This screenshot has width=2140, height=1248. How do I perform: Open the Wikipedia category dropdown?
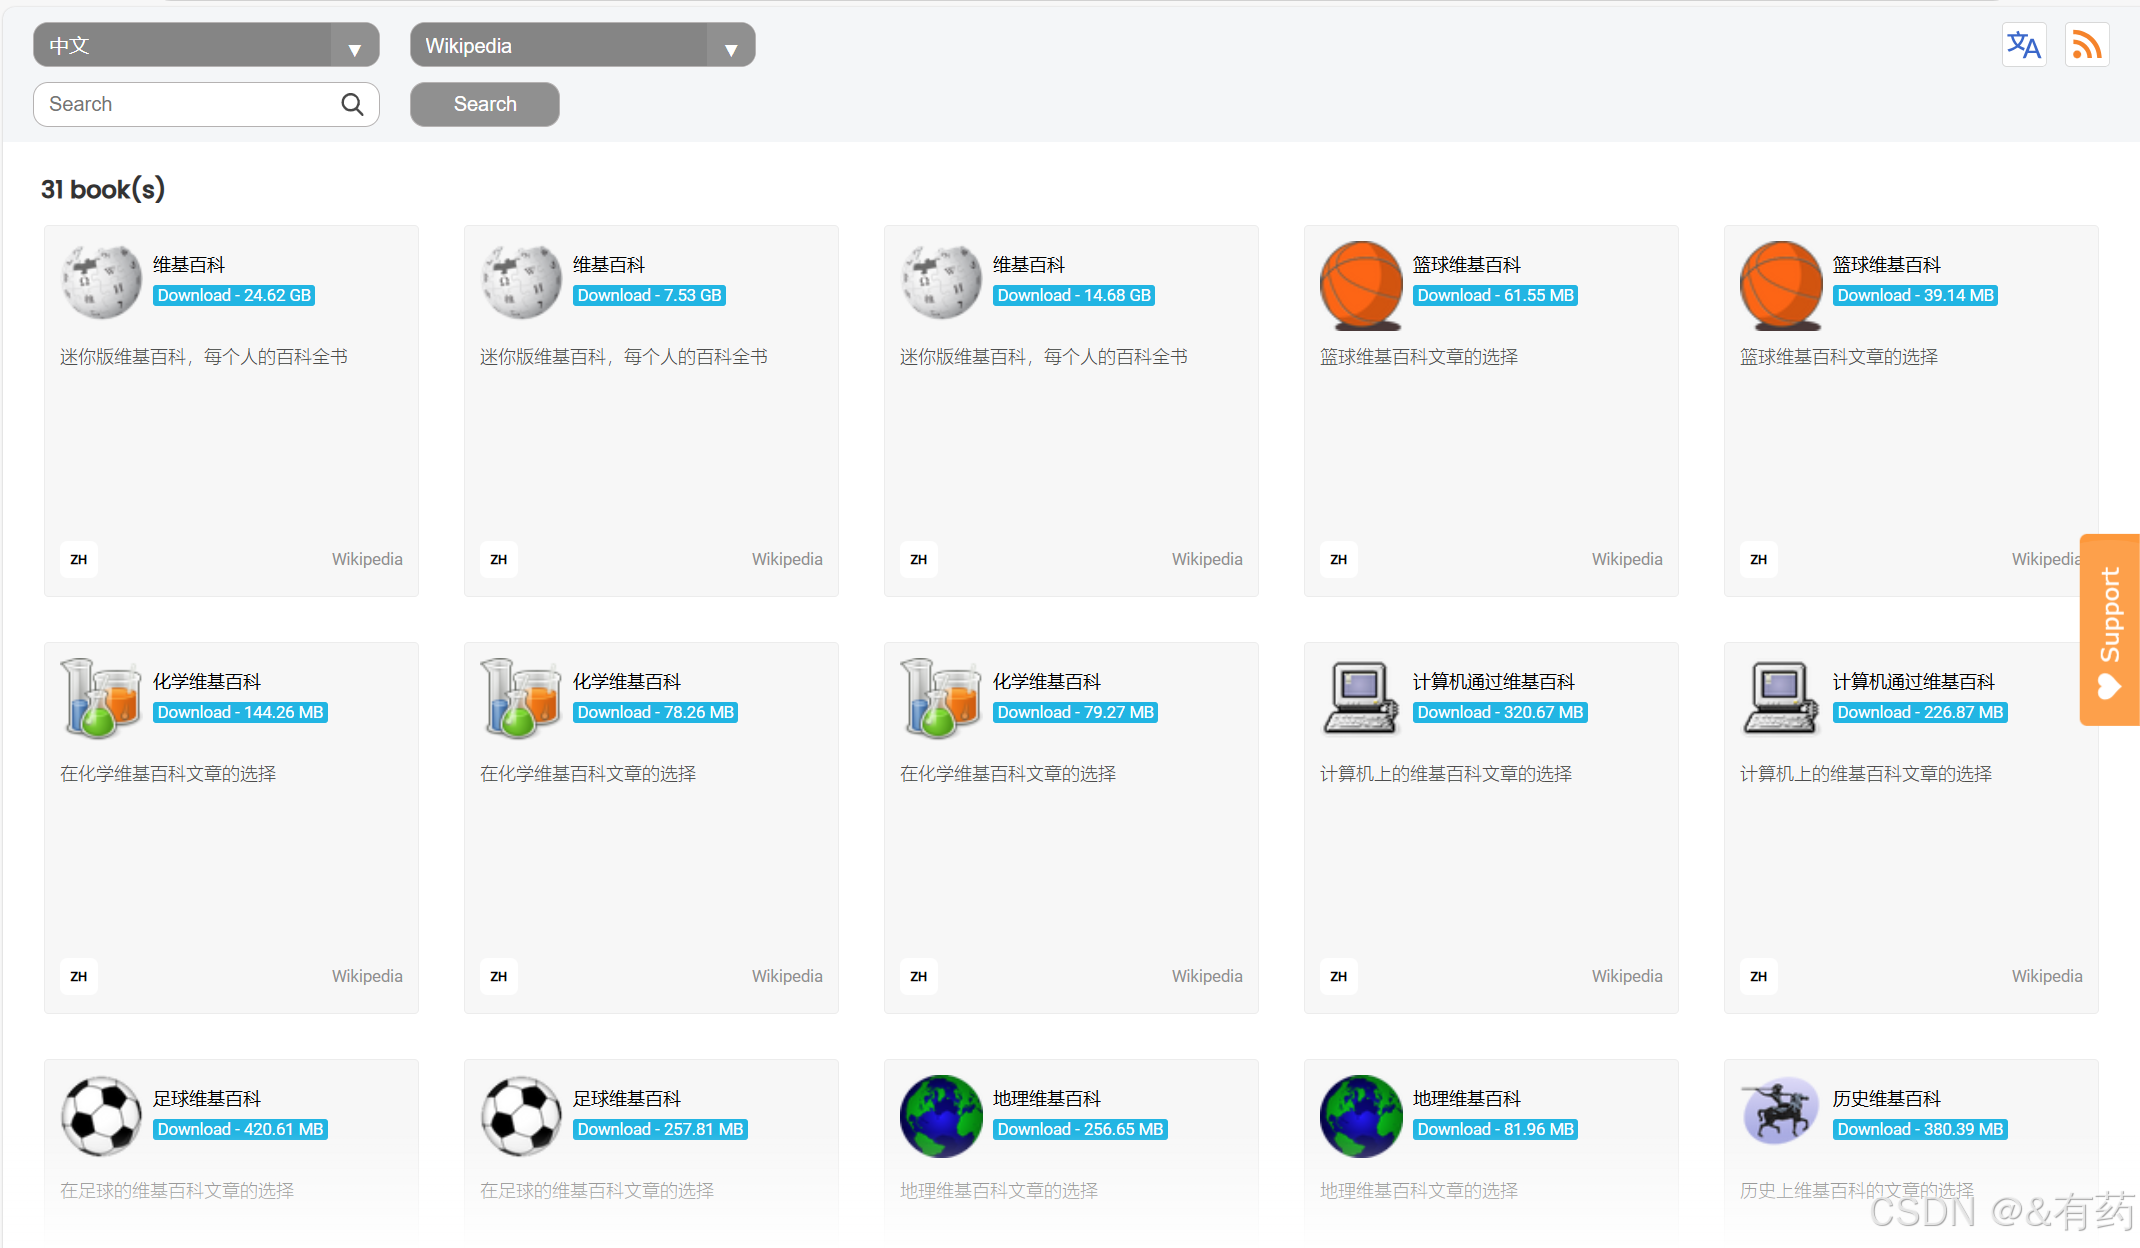[582, 46]
